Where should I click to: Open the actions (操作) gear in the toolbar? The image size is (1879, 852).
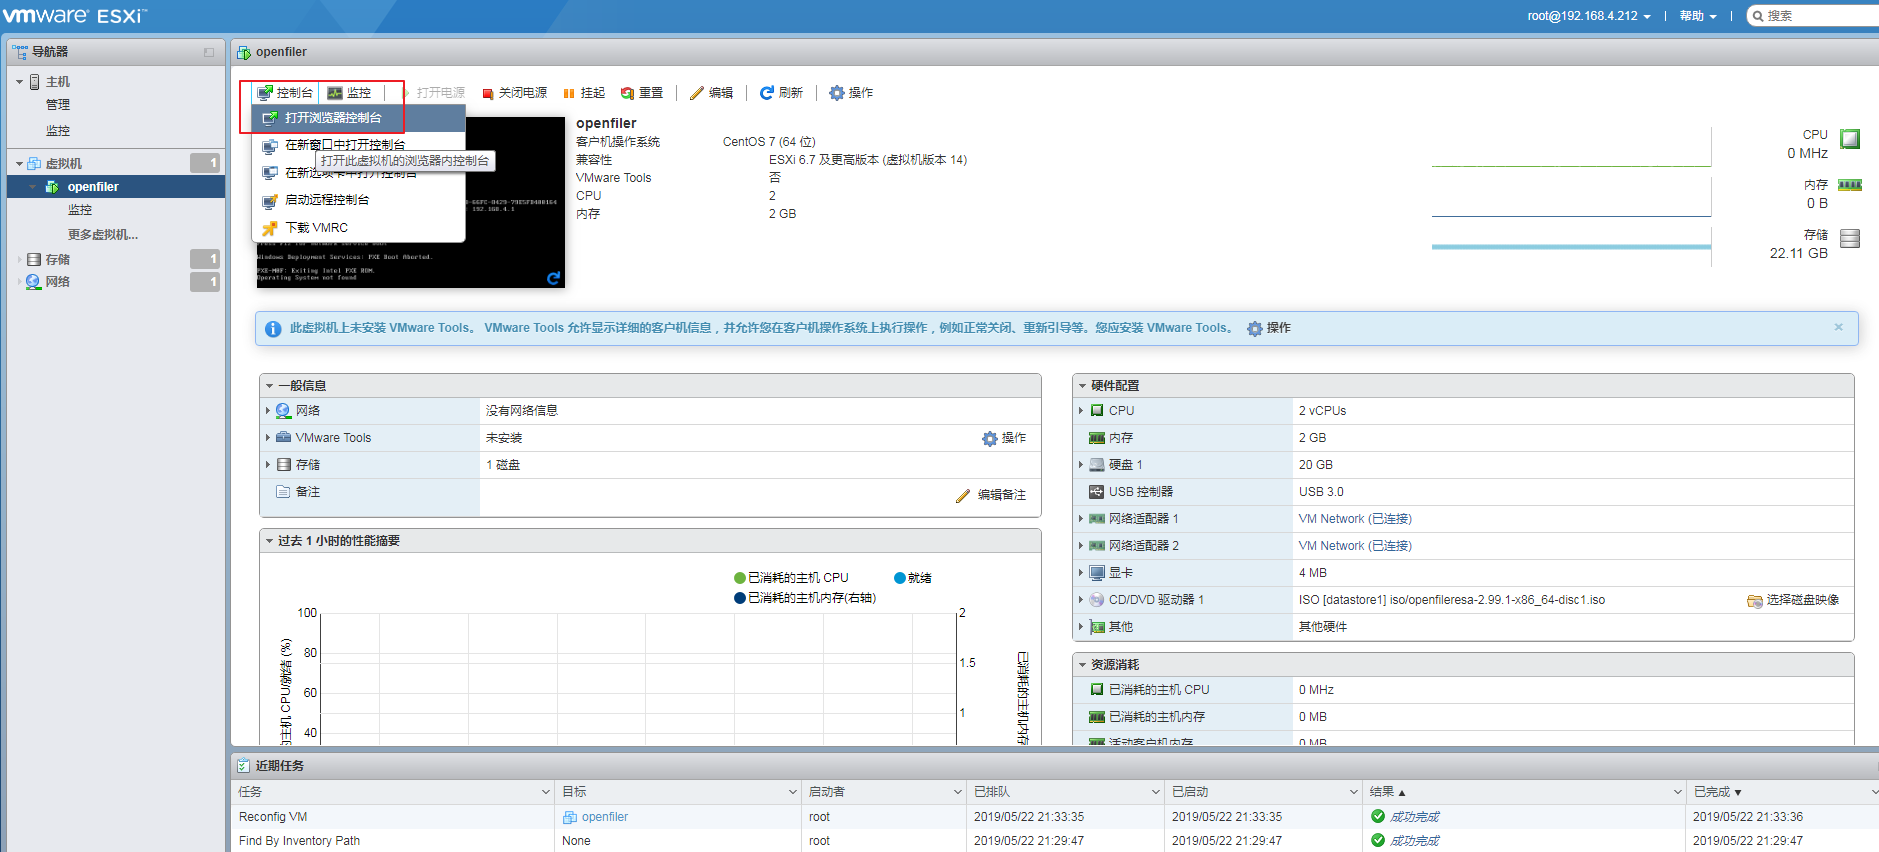pos(837,93)
